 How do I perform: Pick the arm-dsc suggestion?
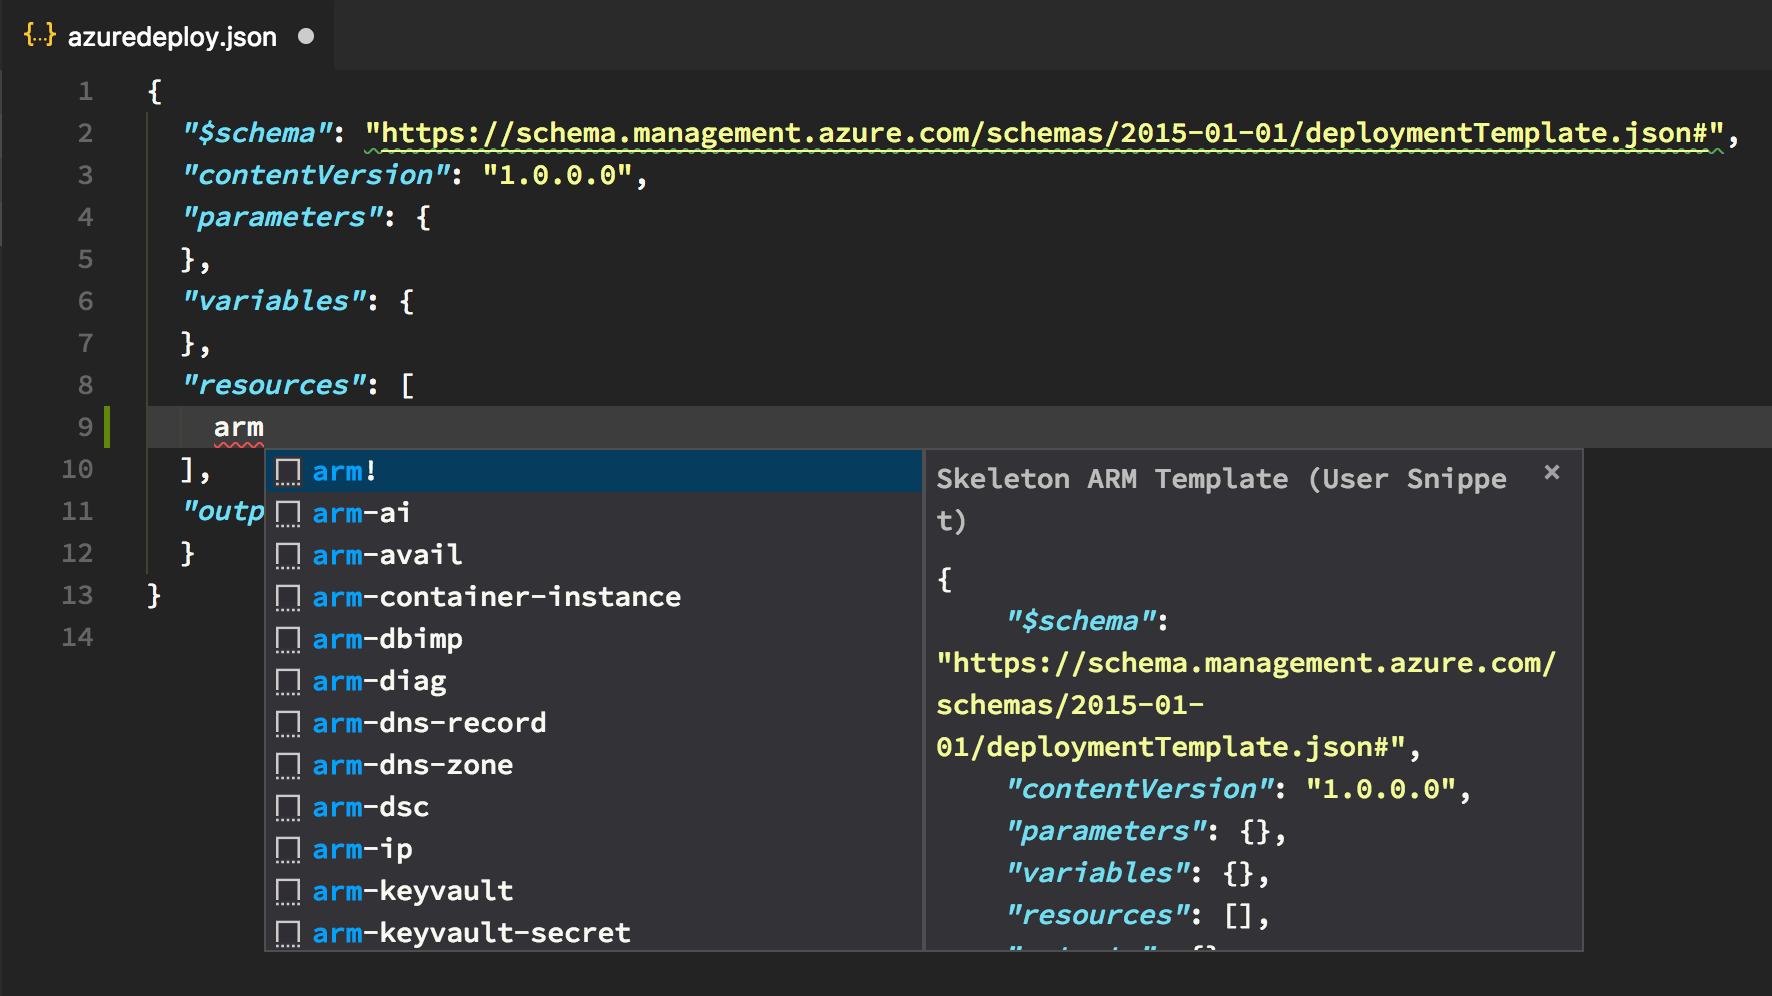(x=593, y=807)
